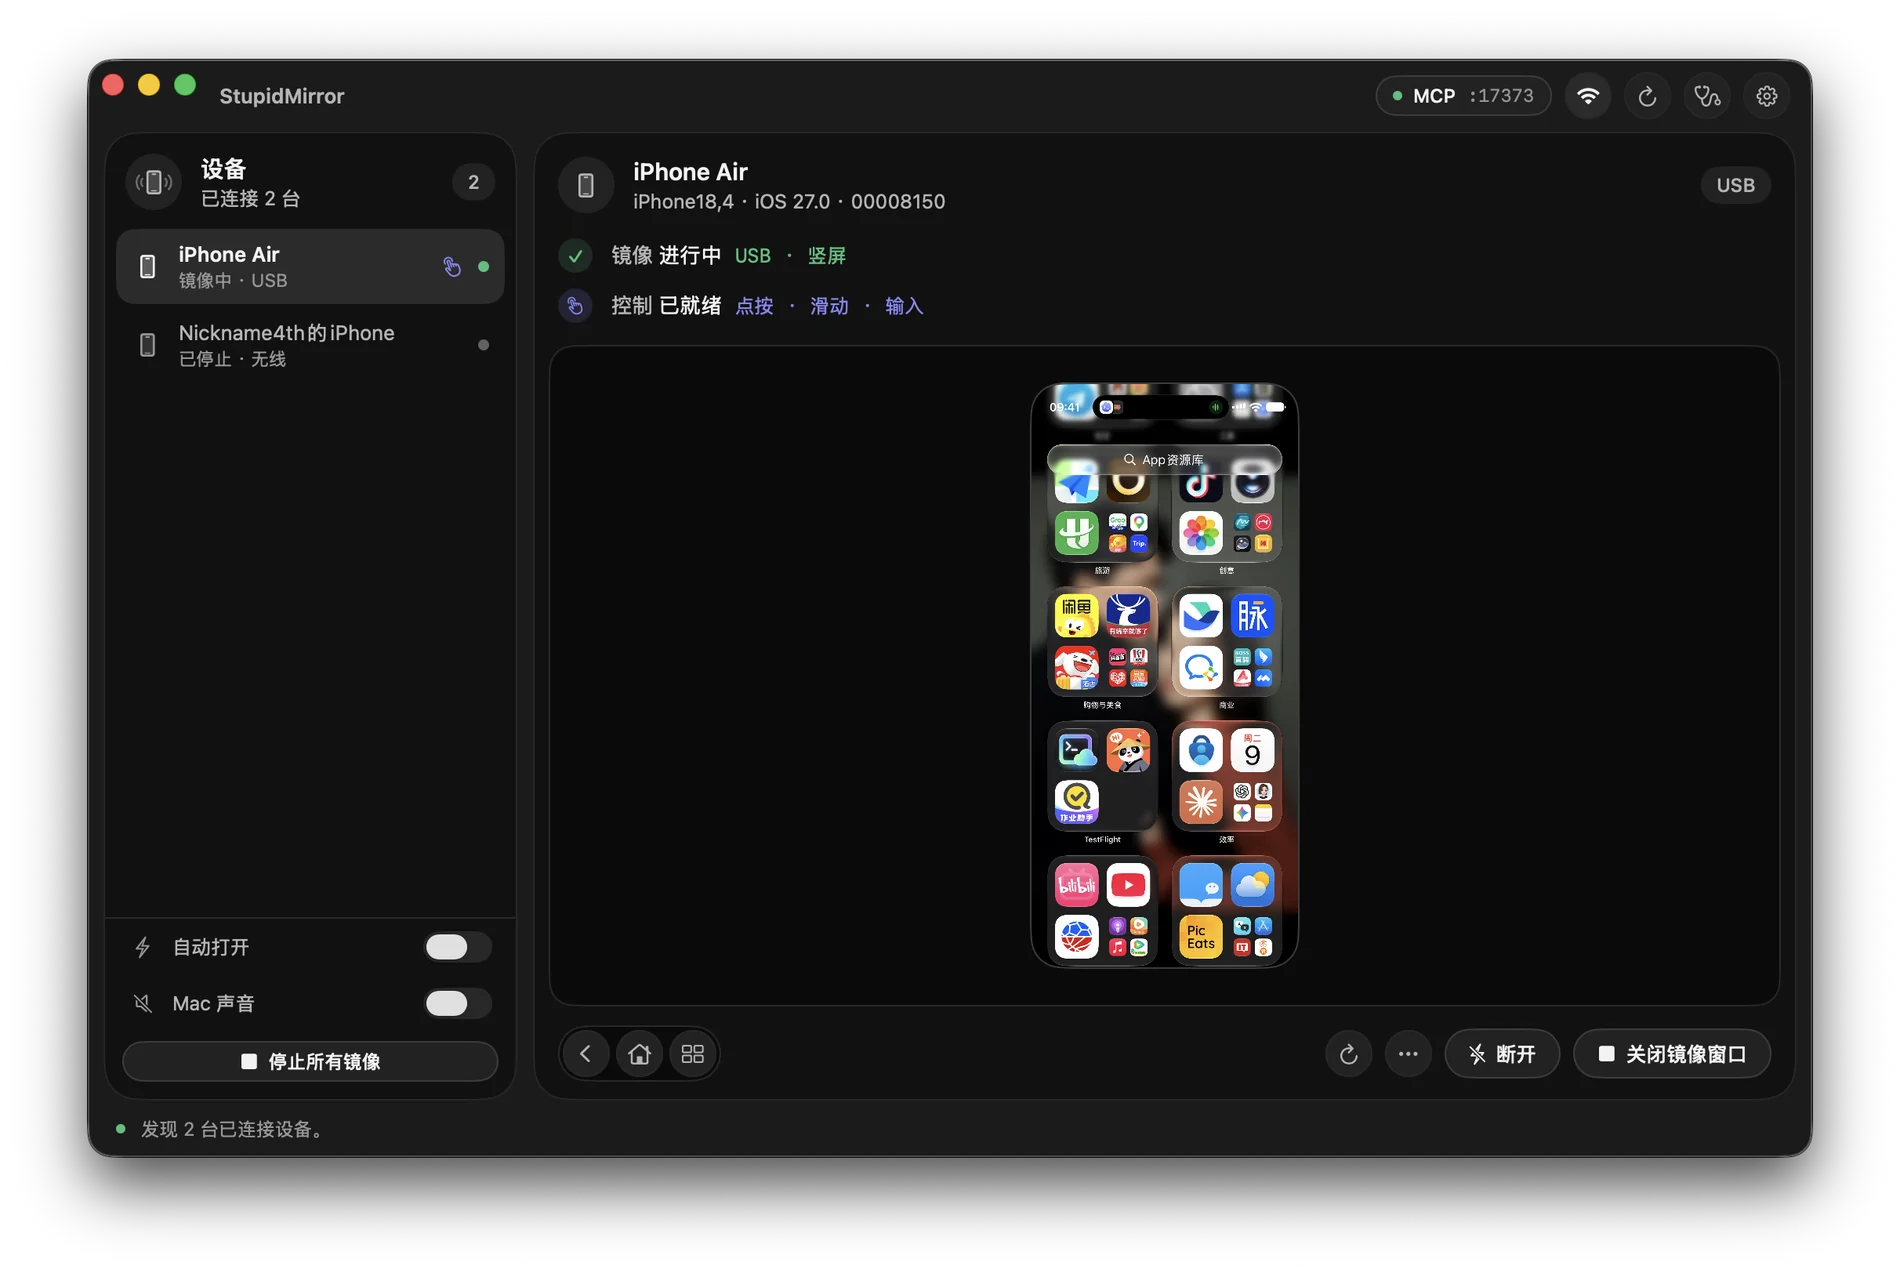Open the app switcher grid icon
1900x1273 pixels.
click(x=692, y=1054)
